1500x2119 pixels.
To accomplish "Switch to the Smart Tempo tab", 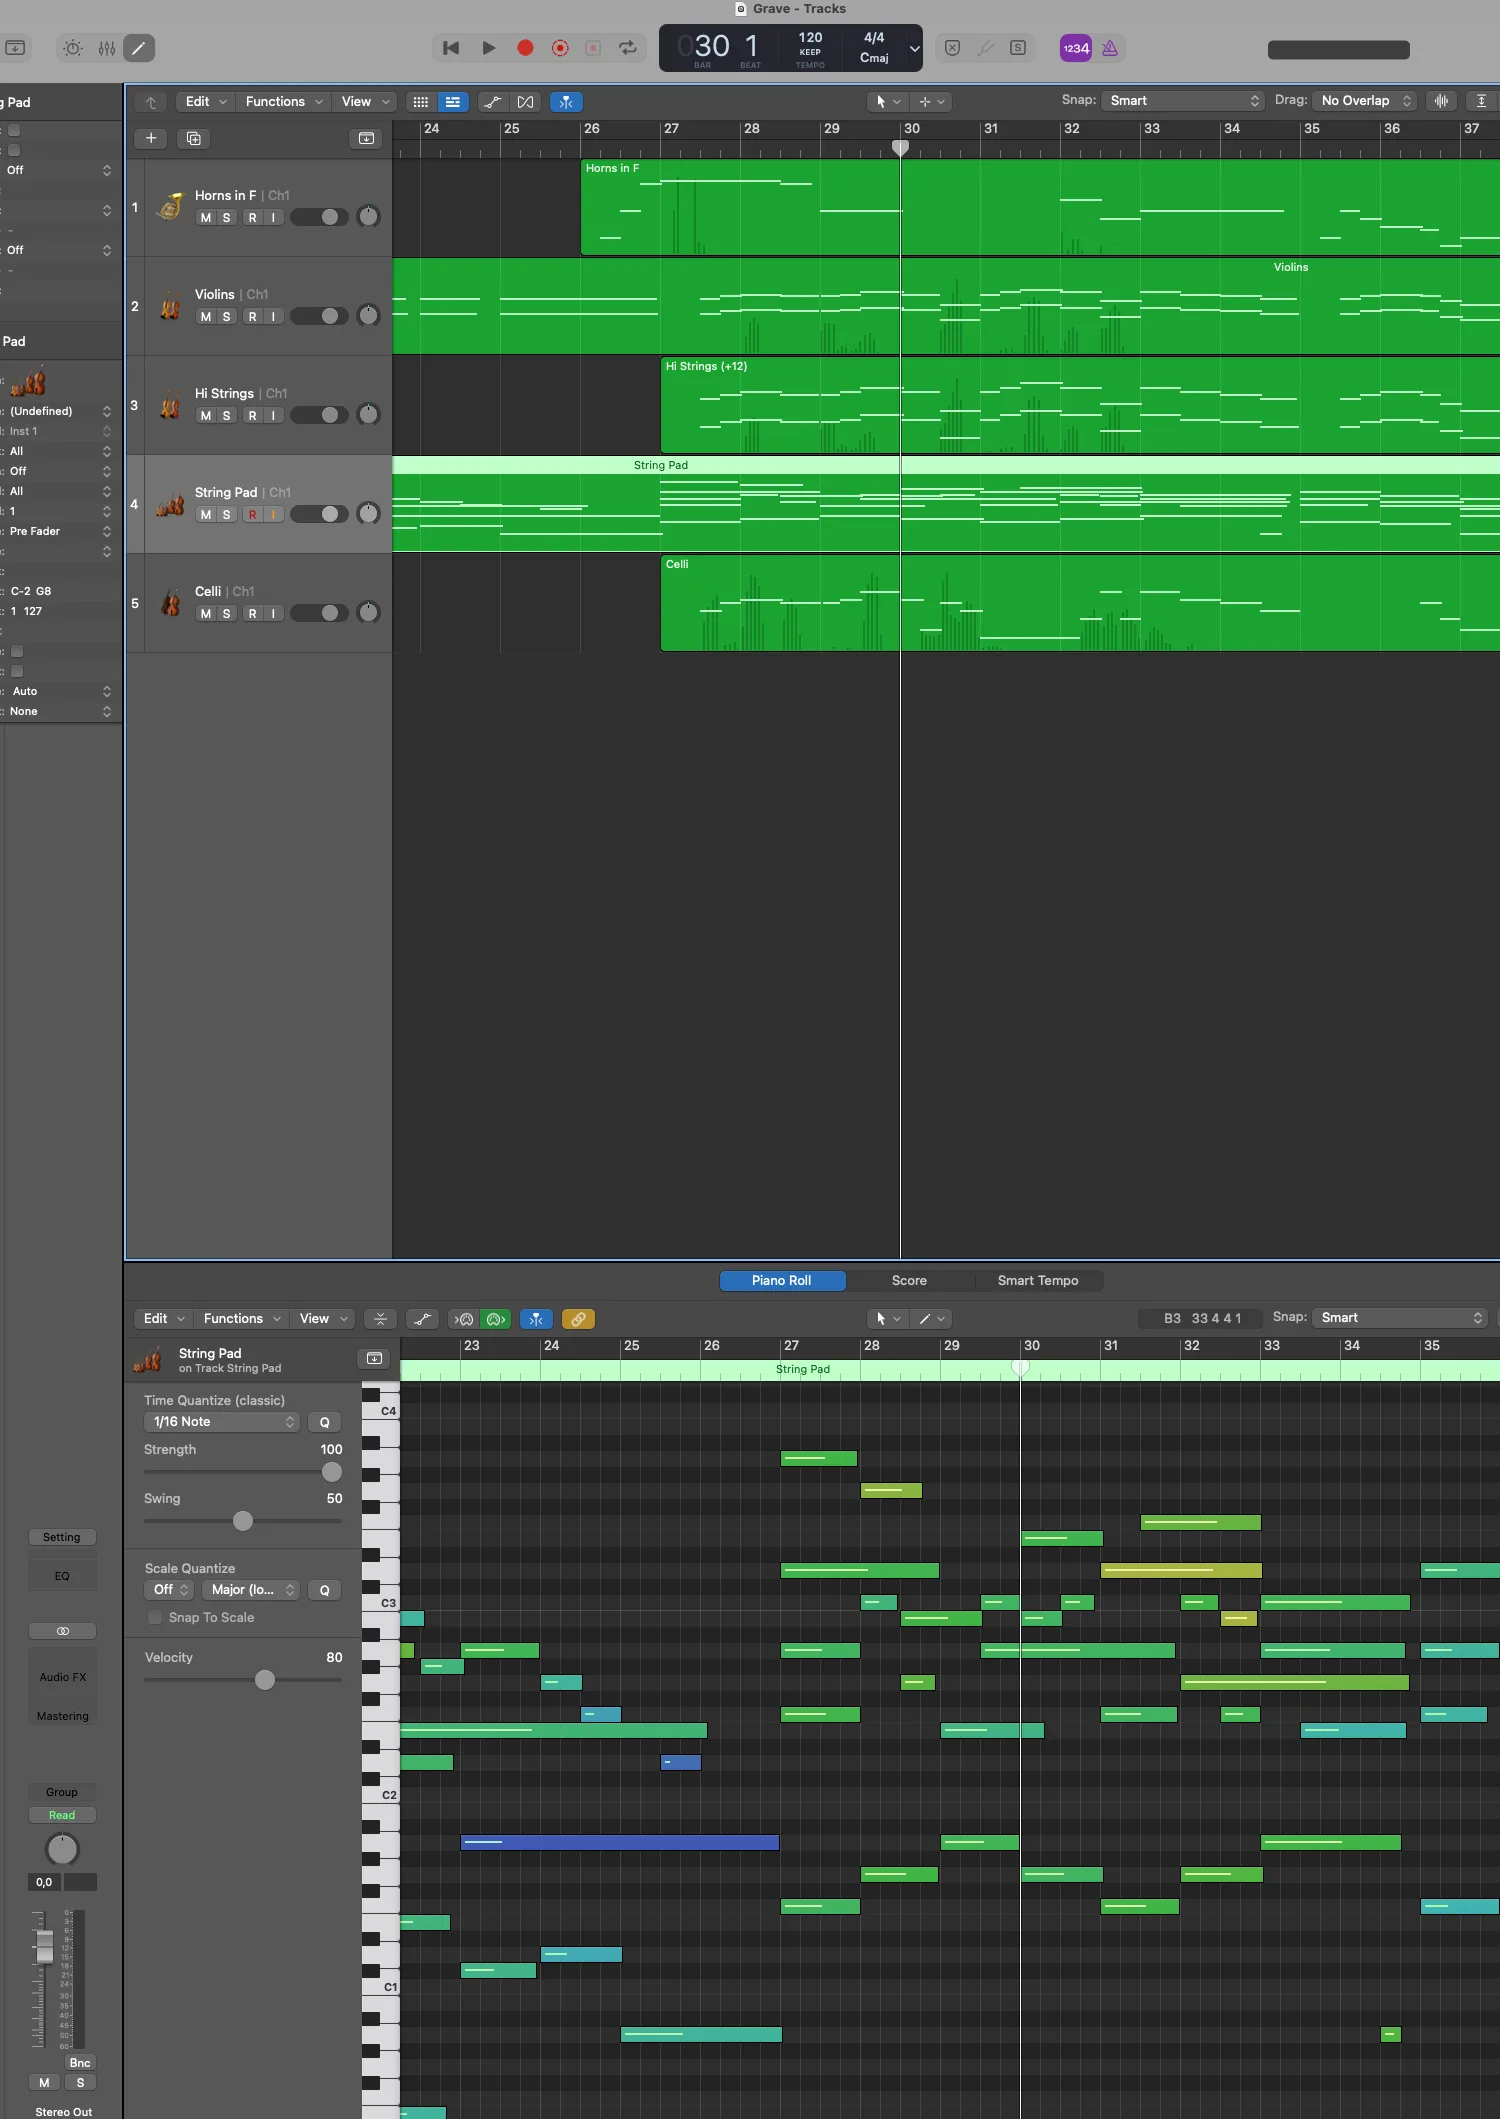I will 1038,1281.
